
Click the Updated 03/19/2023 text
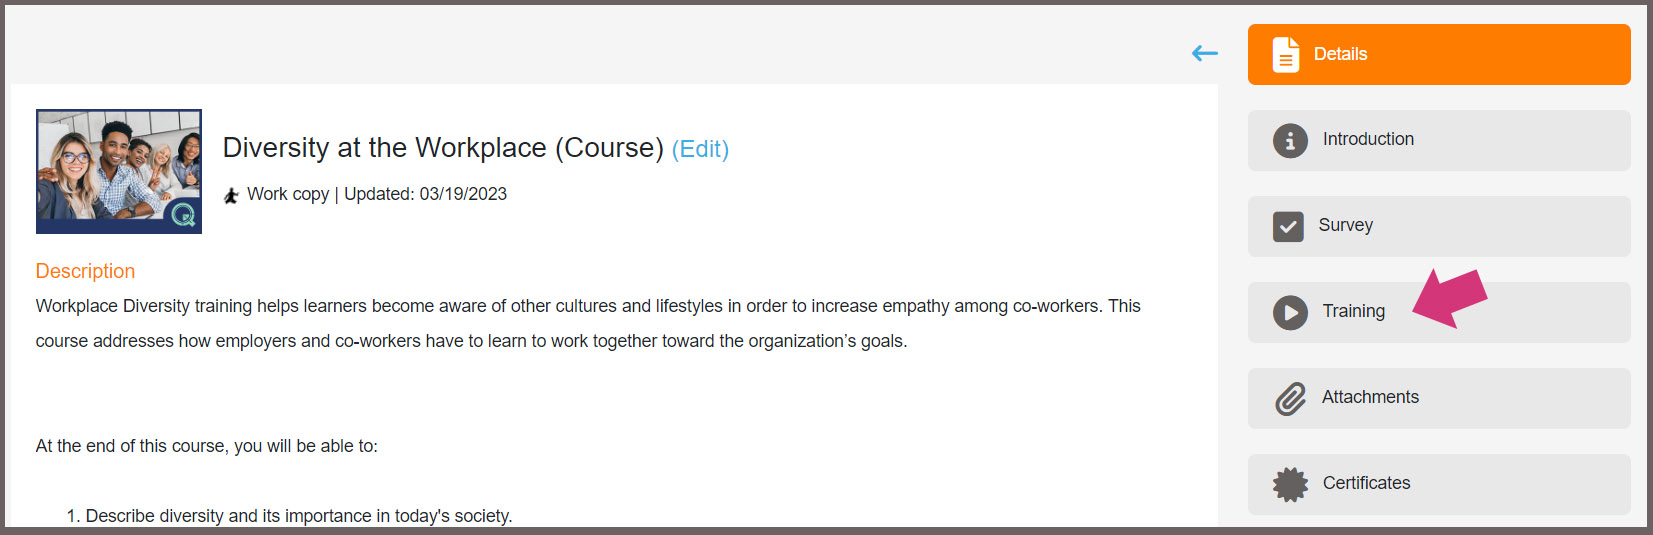point(425,194)
